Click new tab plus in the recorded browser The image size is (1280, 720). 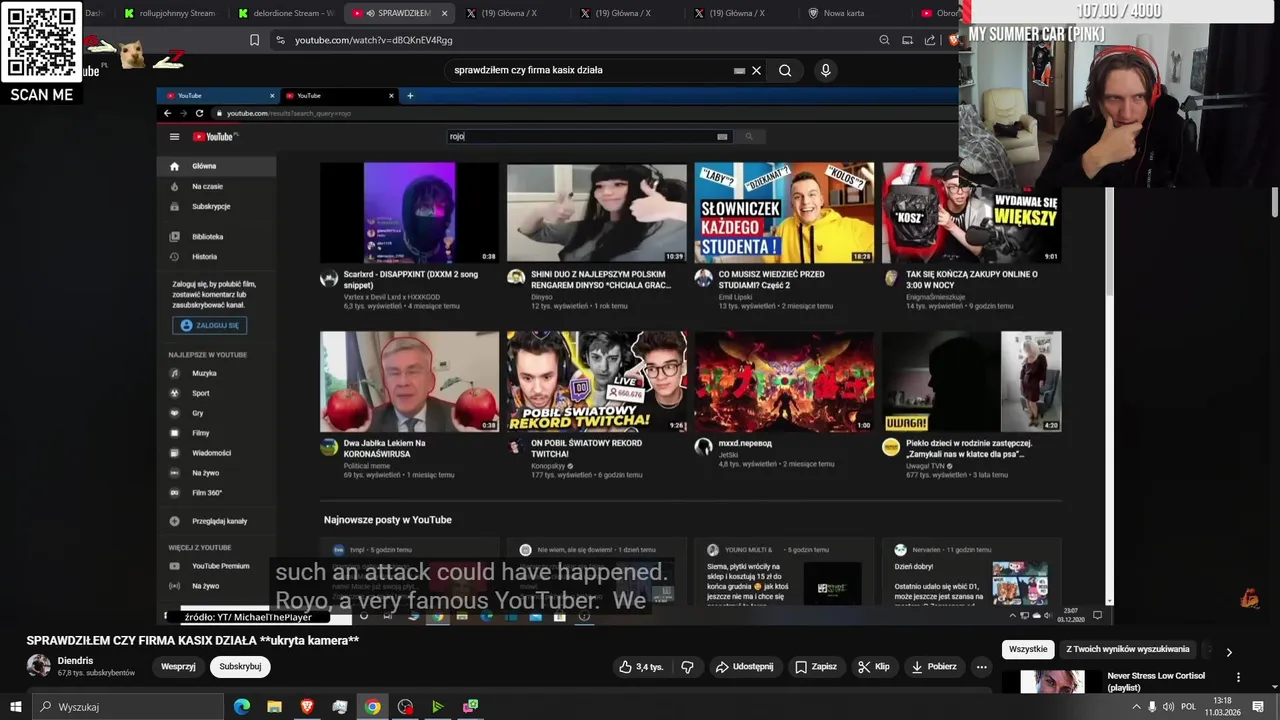[x=410, y=95]
